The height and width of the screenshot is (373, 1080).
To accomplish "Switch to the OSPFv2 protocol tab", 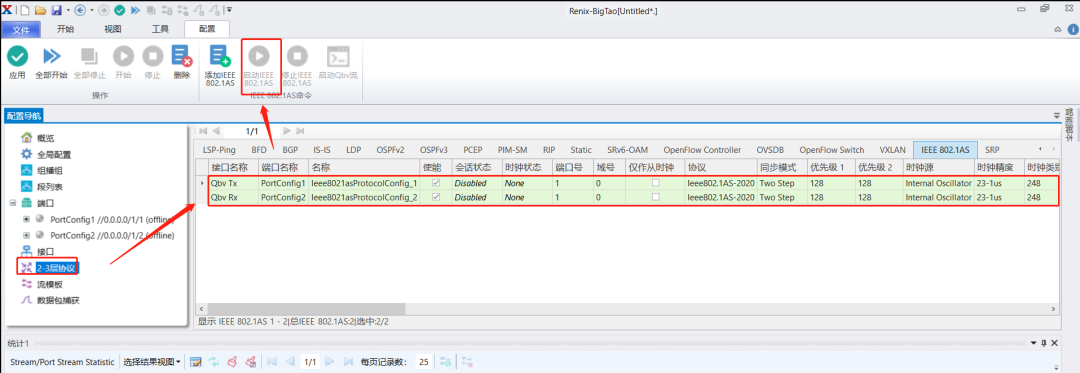I will click(390, 149).
